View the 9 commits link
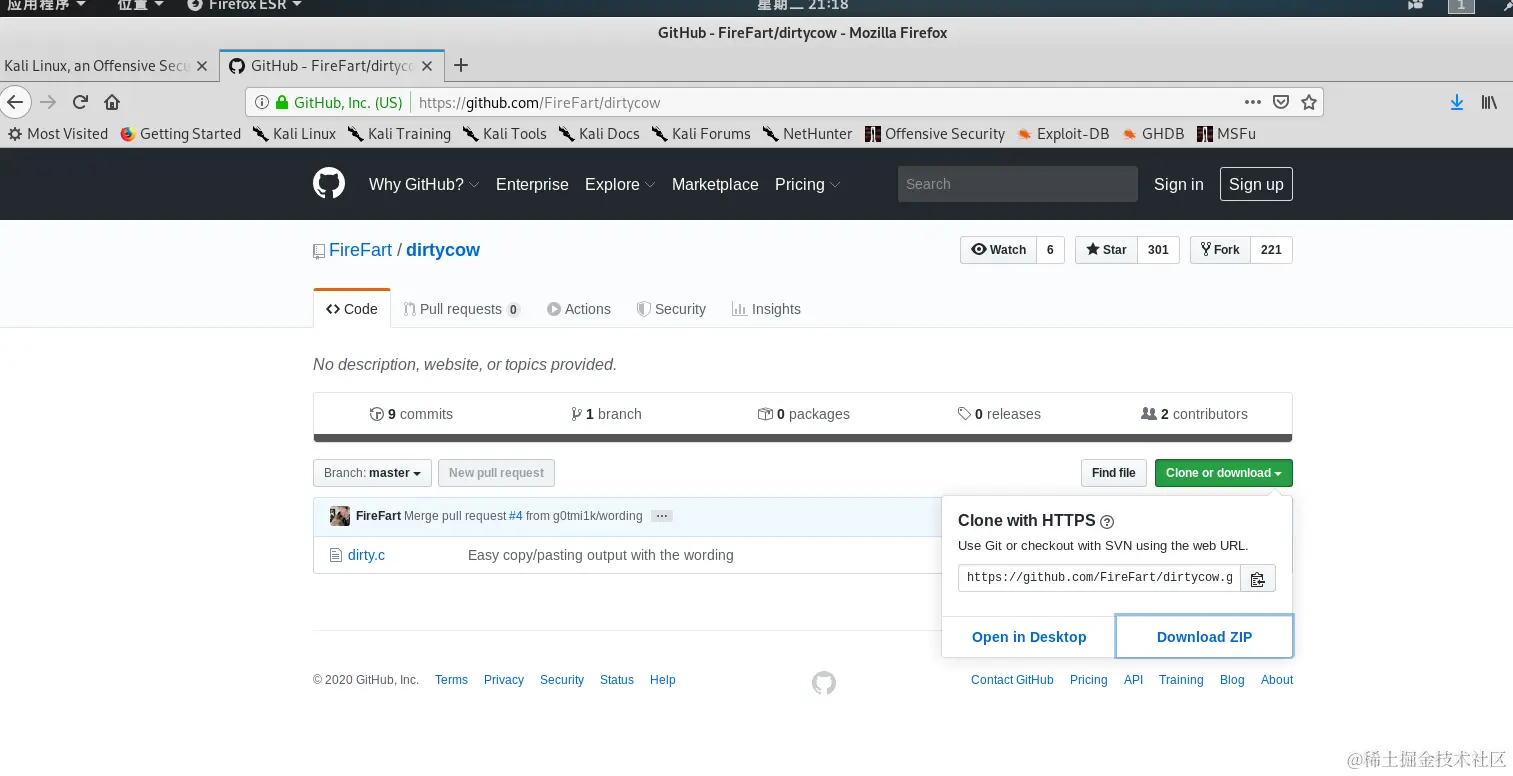Screen dimensions: 1513x776 (x=411, y=414)
